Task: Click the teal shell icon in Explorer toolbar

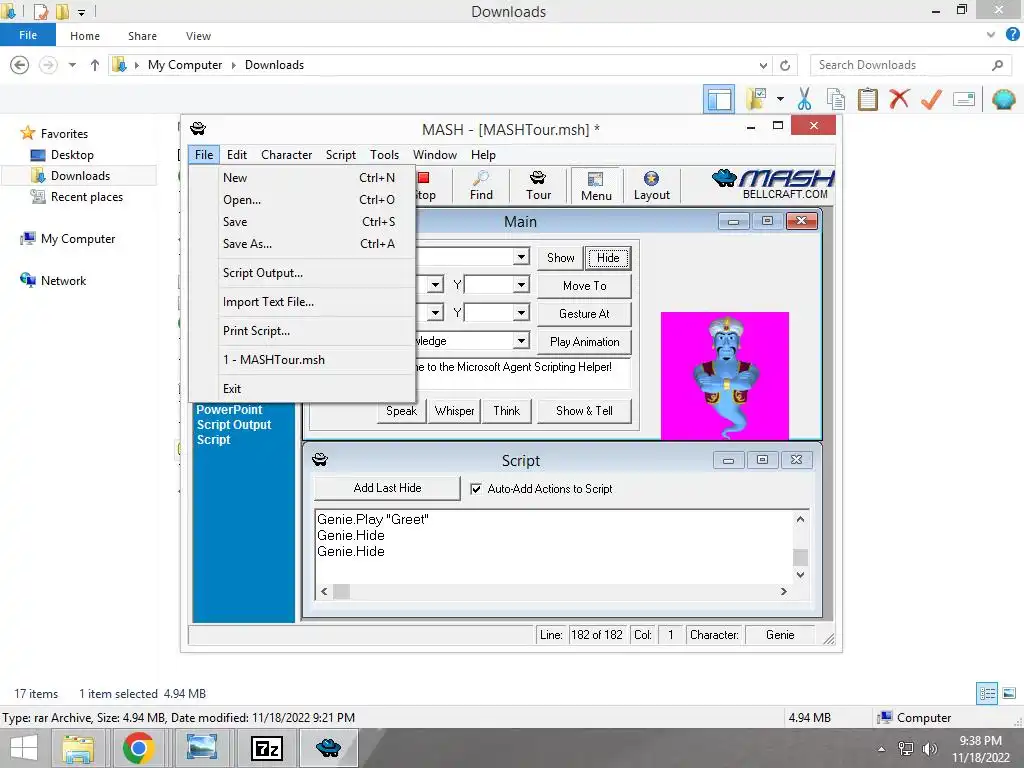Action: pyautogui.click(x=1003, y=99)
